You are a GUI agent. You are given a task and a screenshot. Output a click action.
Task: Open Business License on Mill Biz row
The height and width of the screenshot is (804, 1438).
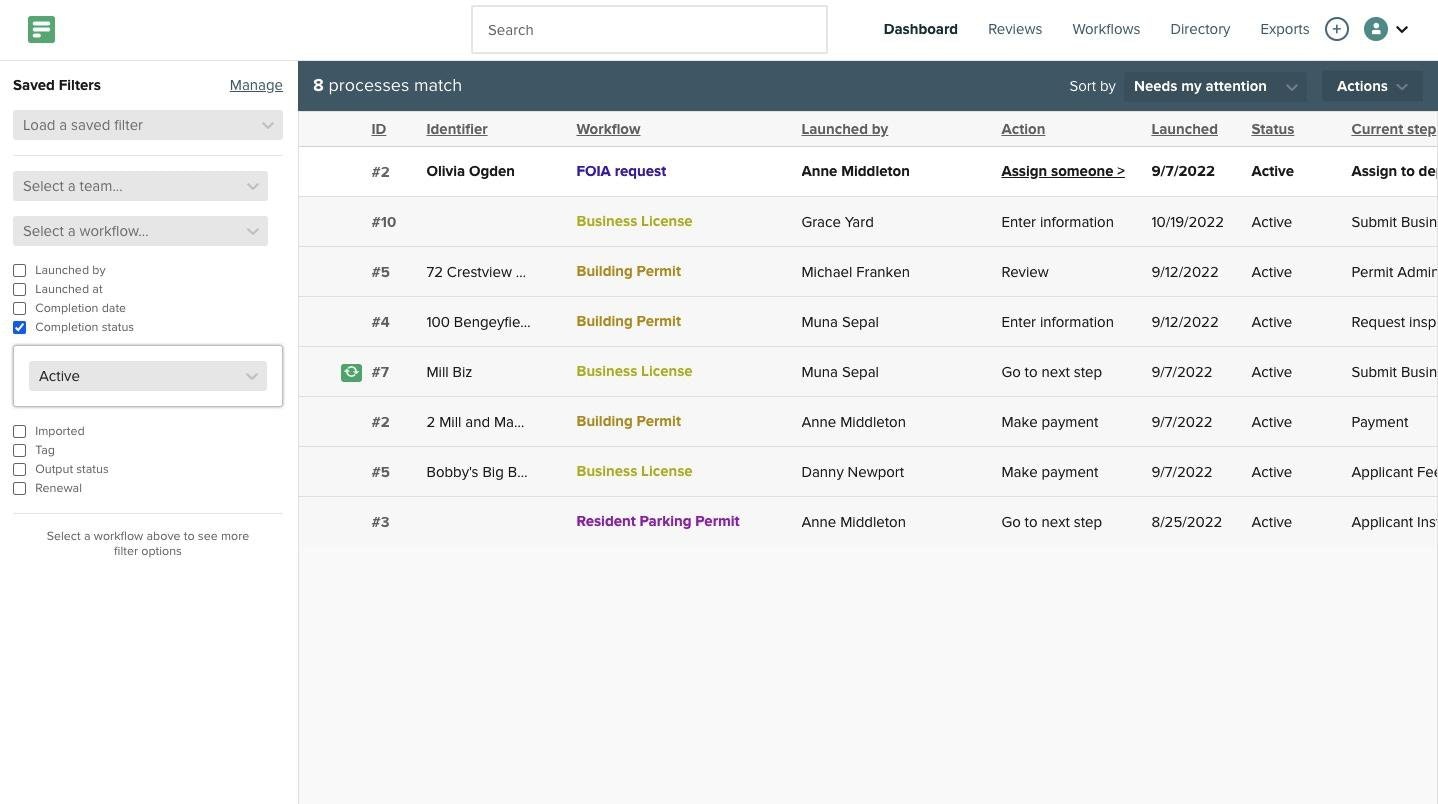[634, 371]
